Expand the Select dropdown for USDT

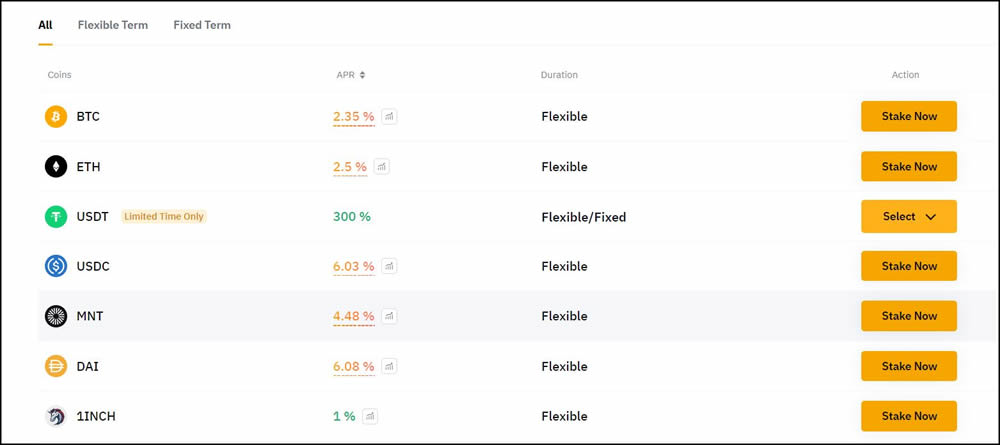click(x=908, y=216)
